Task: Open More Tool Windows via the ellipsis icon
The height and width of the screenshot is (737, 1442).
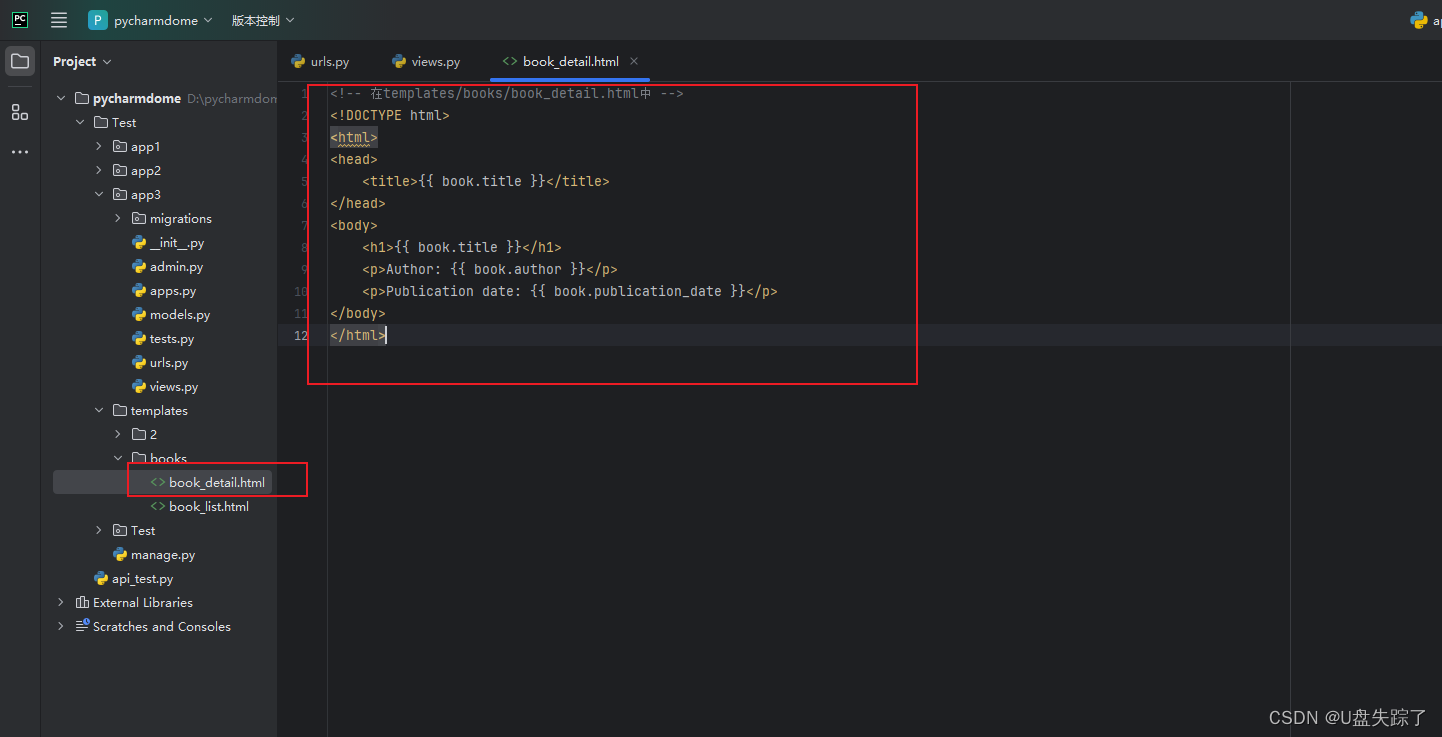Action: (19, 151)
